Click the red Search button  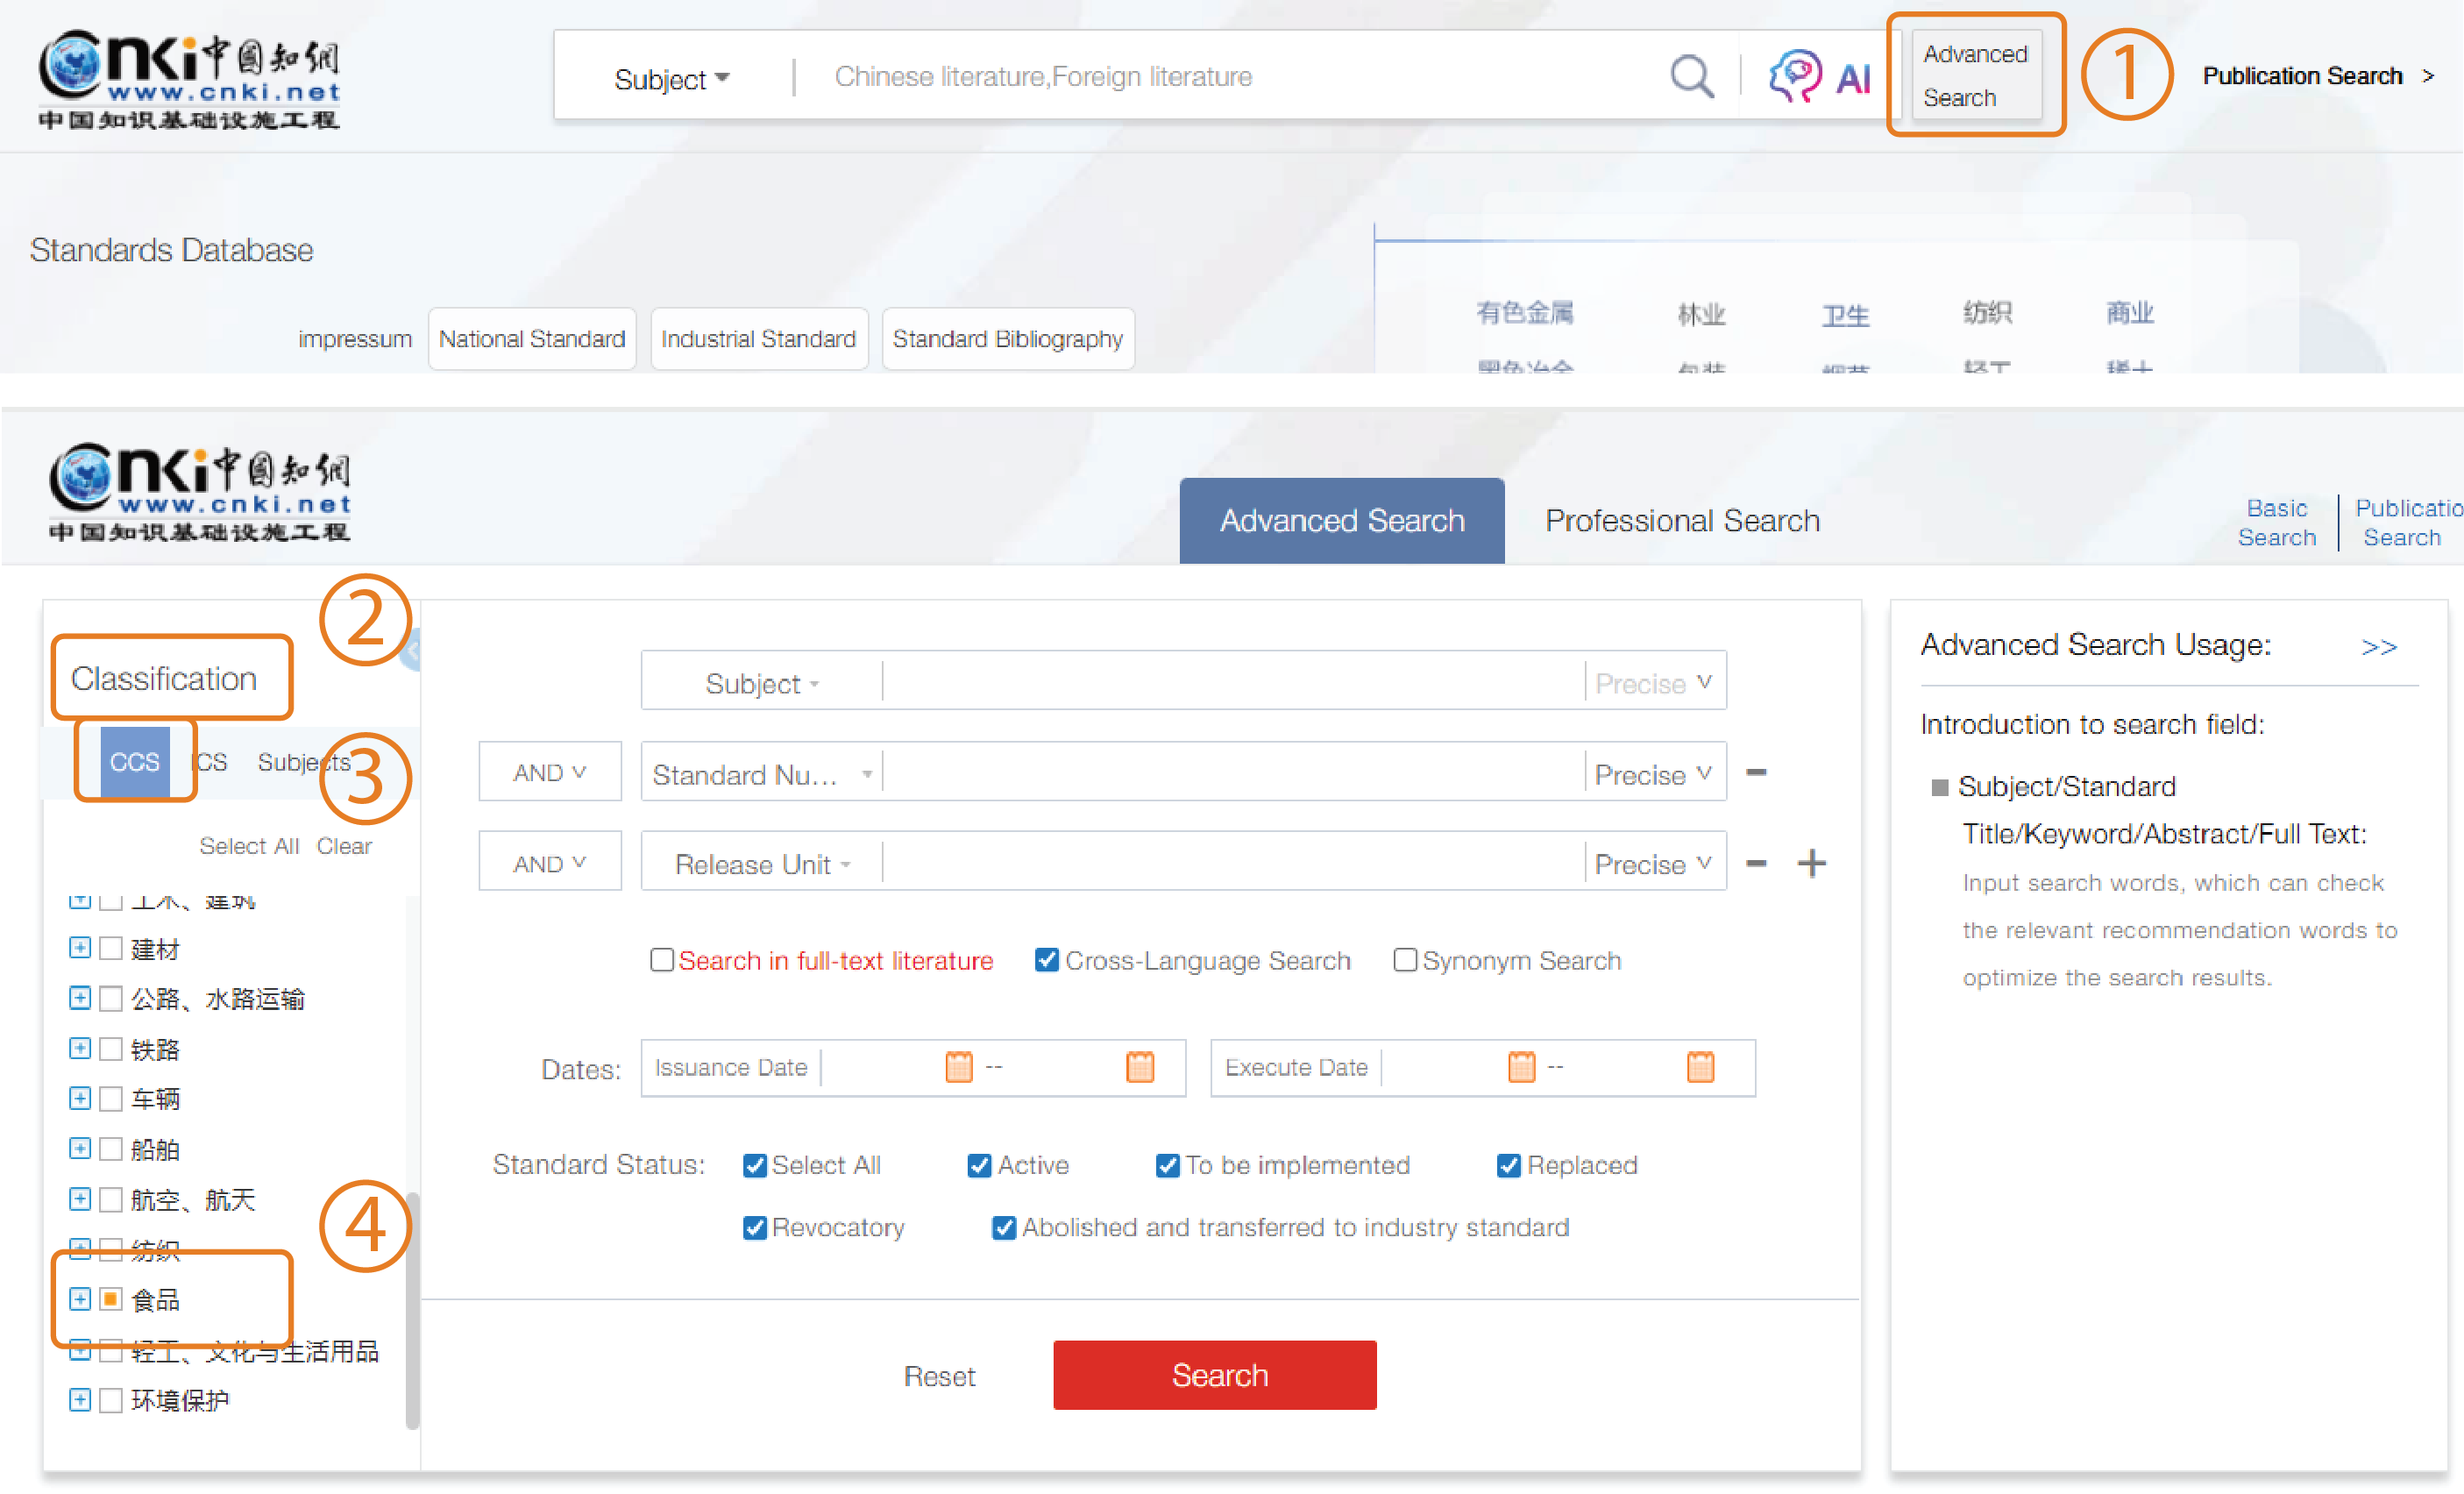(1214, 1375)
